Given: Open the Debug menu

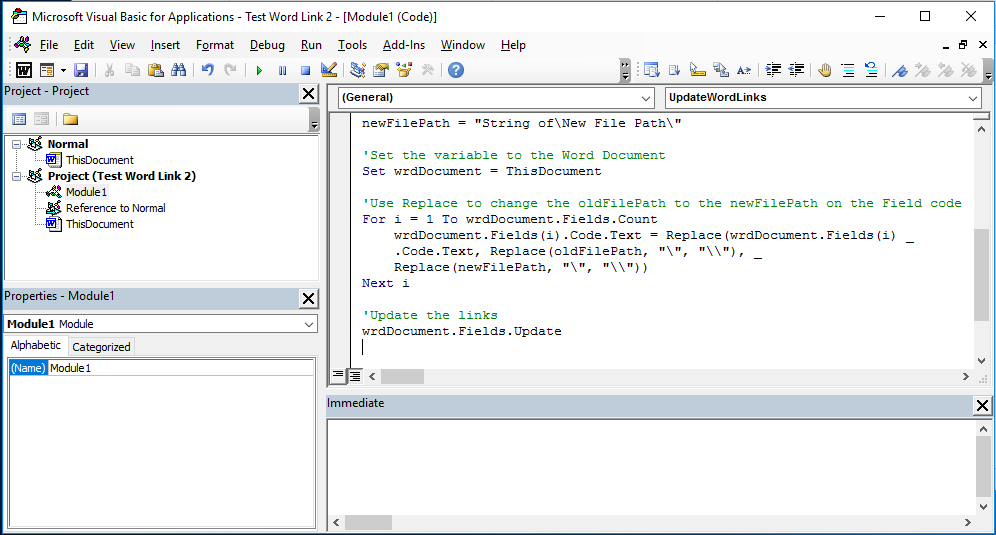Looking at the screenshot, I should pos(267,45).
